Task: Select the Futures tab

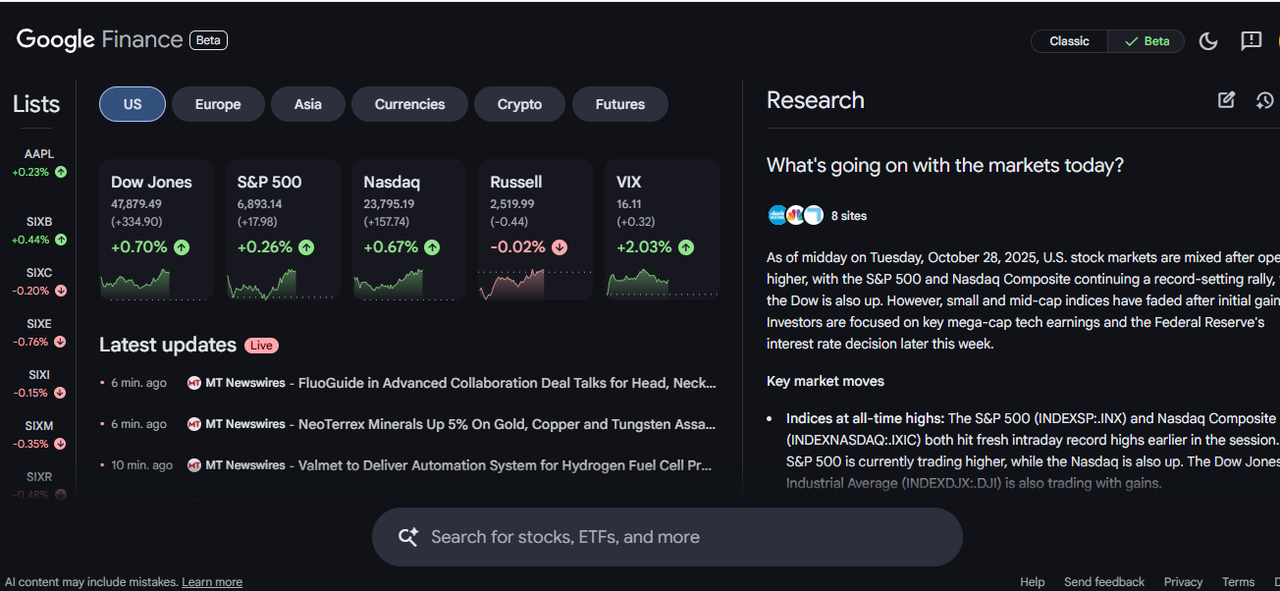Action: tap(620, 104)
